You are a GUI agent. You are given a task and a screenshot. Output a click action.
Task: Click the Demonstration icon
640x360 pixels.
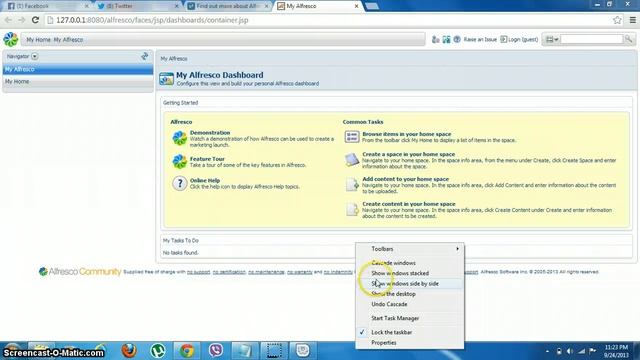point(180,138)
